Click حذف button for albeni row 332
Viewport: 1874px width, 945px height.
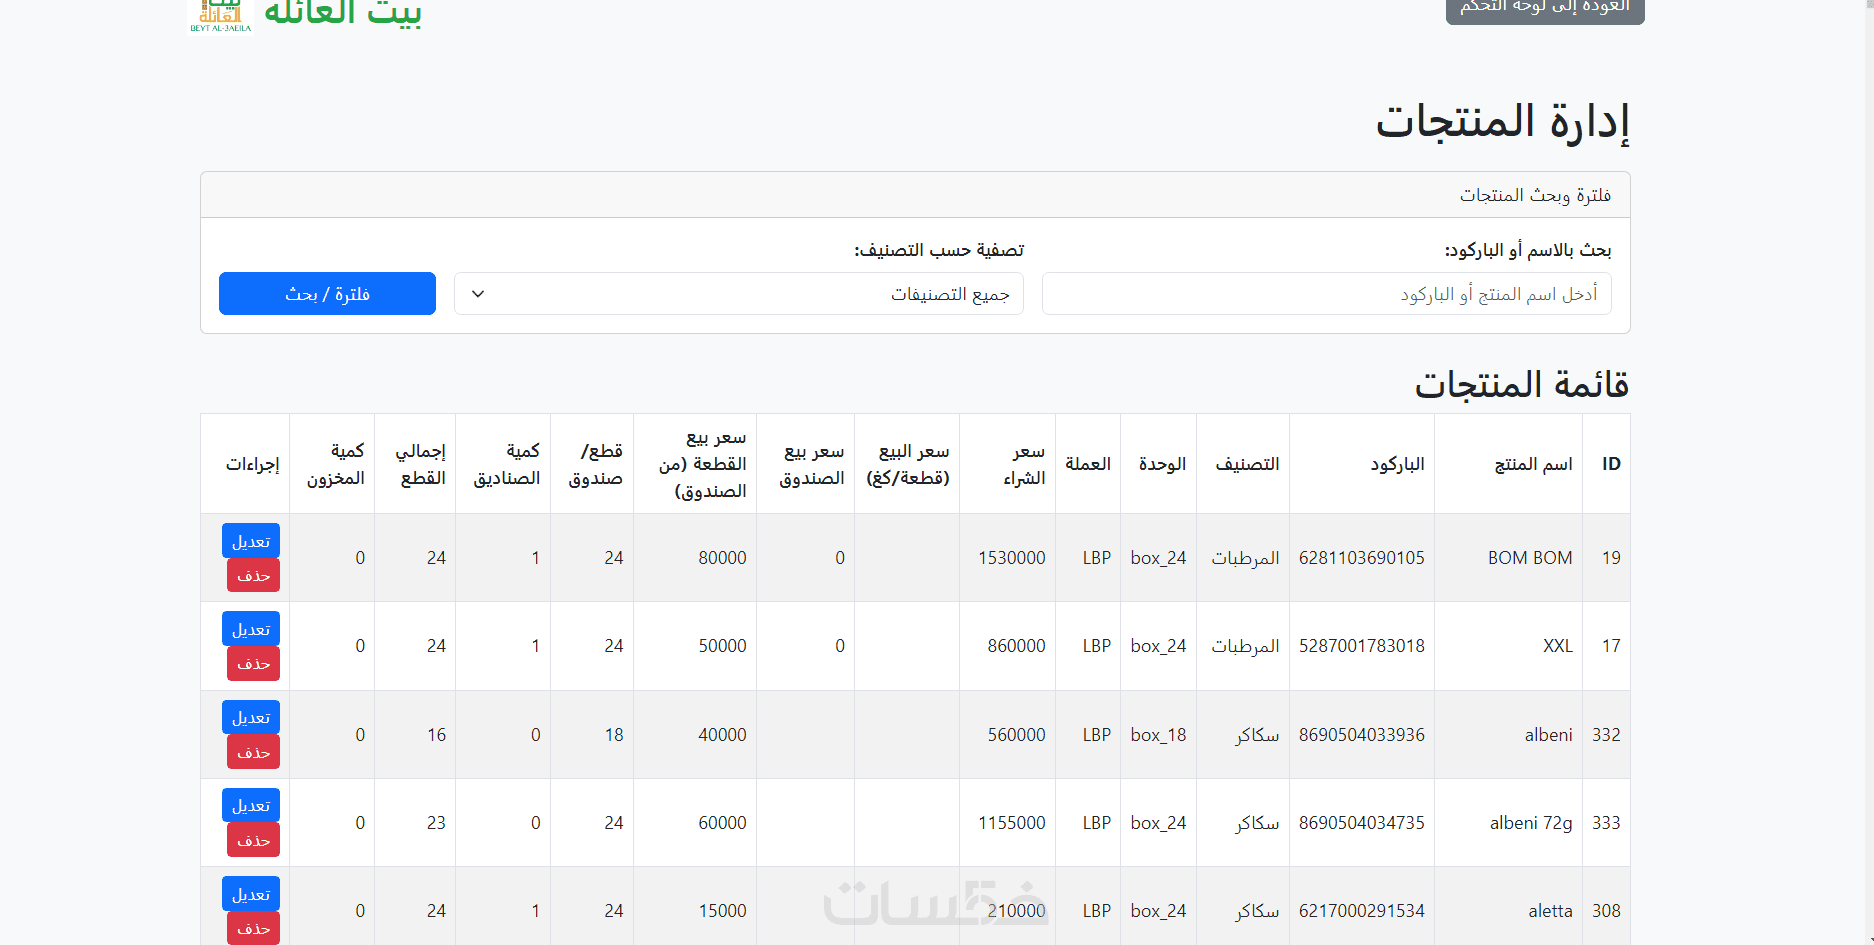[253, 752]
